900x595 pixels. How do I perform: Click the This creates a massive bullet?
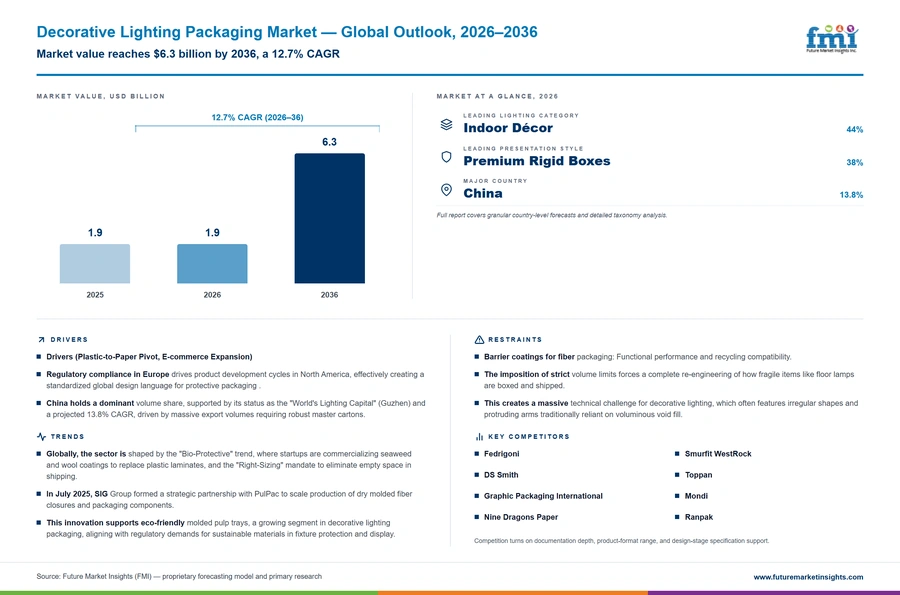point(671,409)
